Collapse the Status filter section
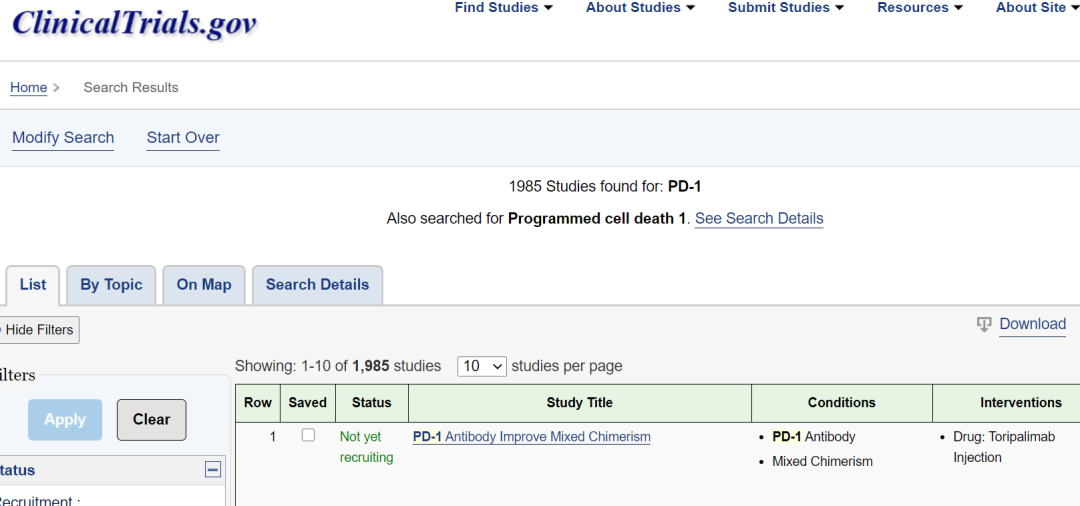The width and height of the screenshot is (1080, 506). click(212, 469)
